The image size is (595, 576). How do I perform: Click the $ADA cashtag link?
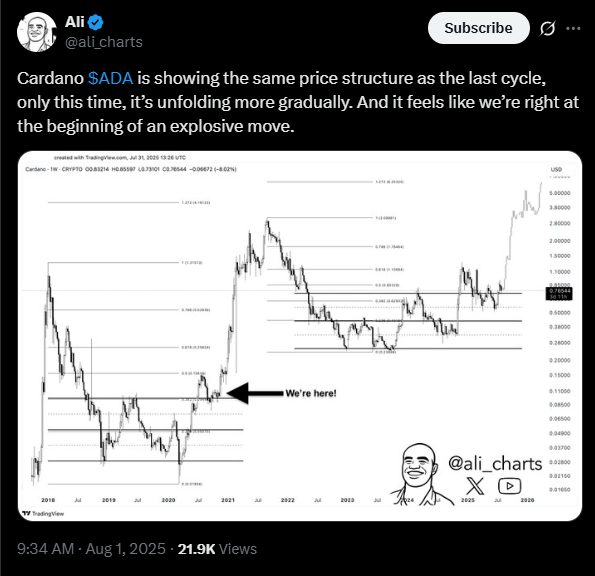[x=110, y=78]
